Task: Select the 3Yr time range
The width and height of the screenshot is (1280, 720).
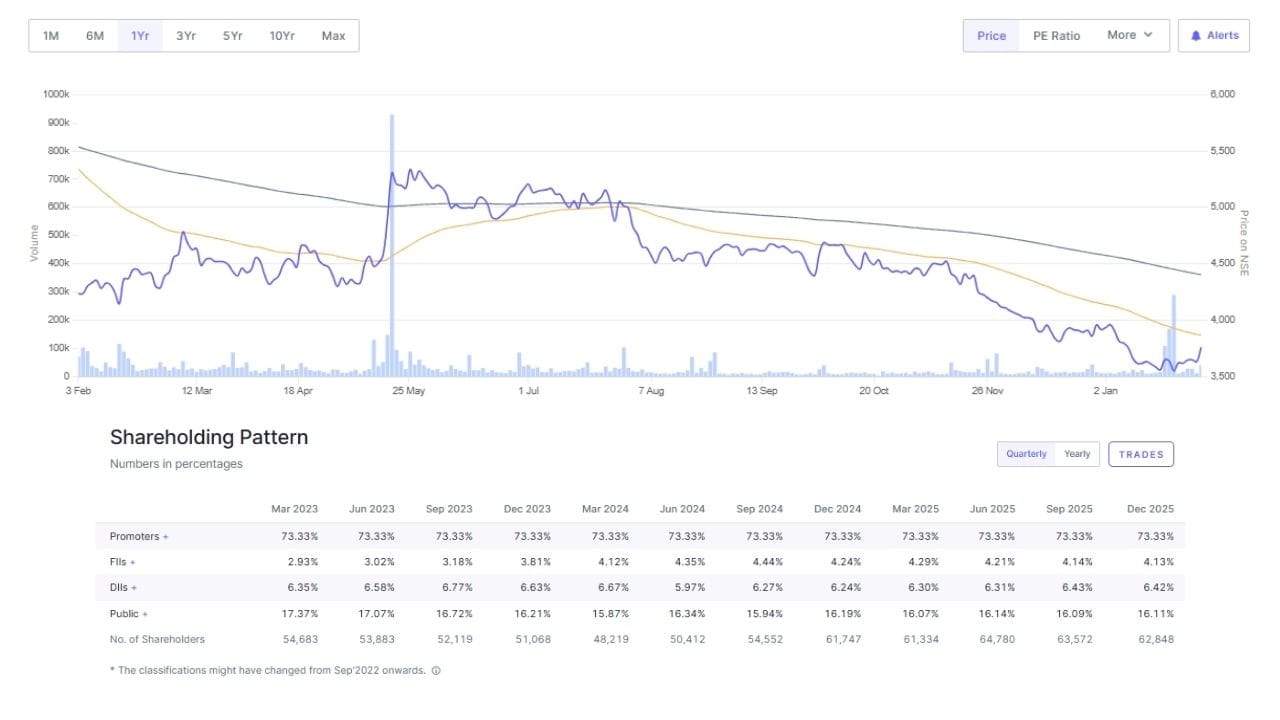Action: point(186,36)
